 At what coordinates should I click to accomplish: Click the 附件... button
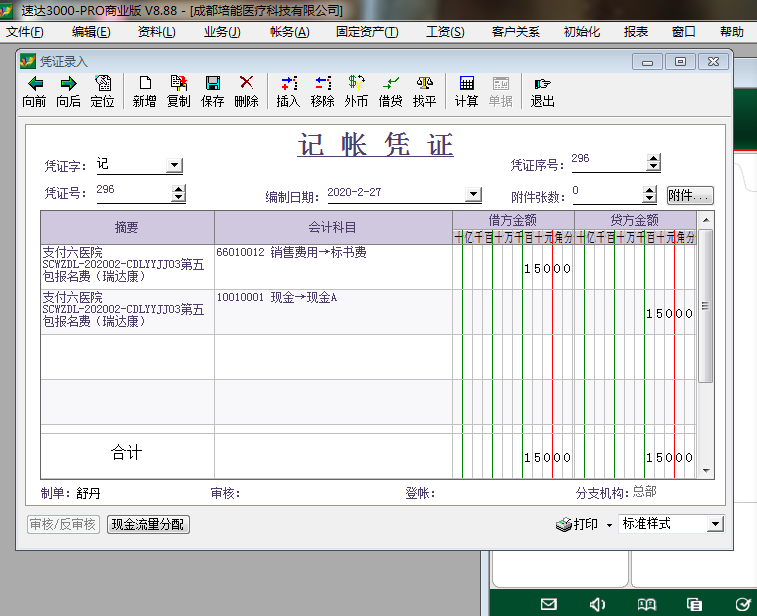tap(690, 196)
